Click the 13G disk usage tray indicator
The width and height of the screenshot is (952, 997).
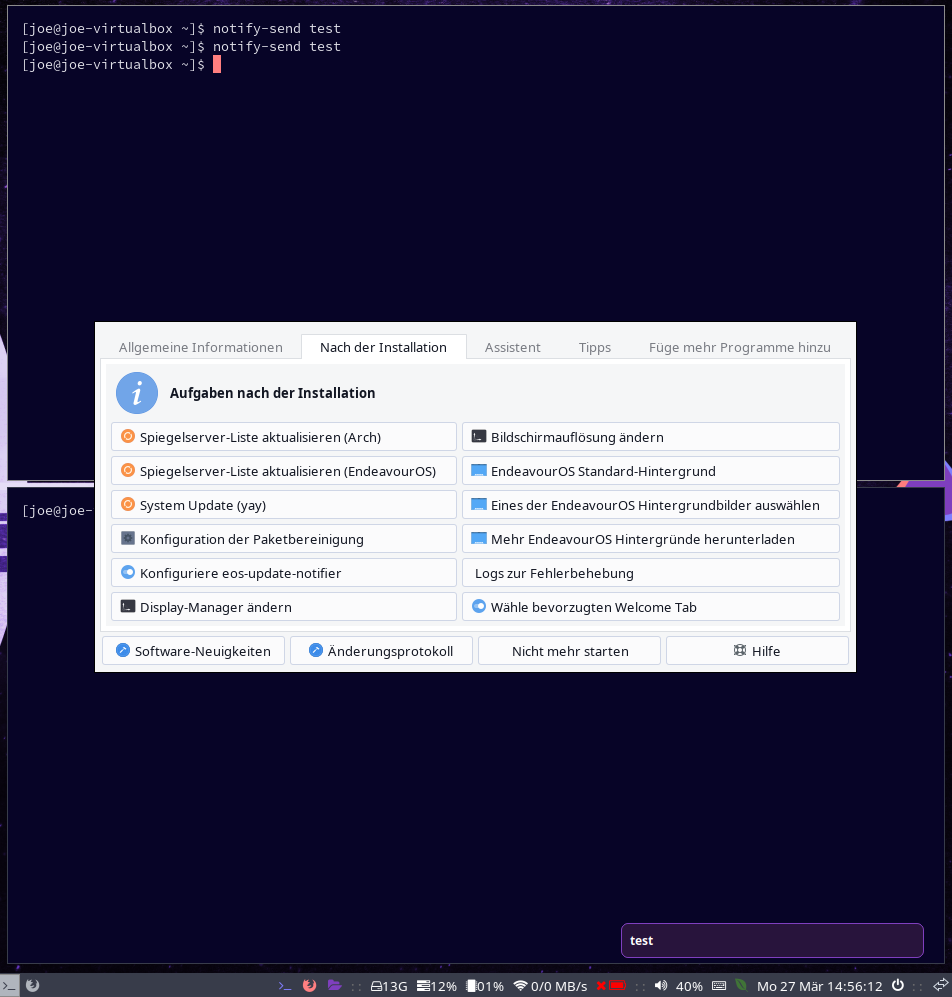pos(388,986)
